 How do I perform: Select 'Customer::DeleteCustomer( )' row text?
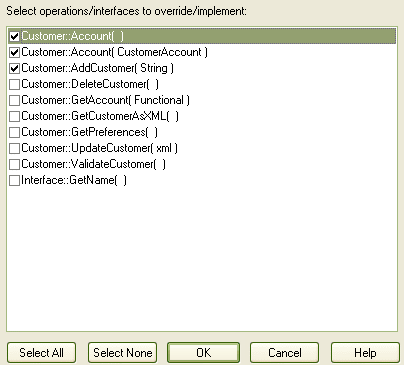pos(90,84)
